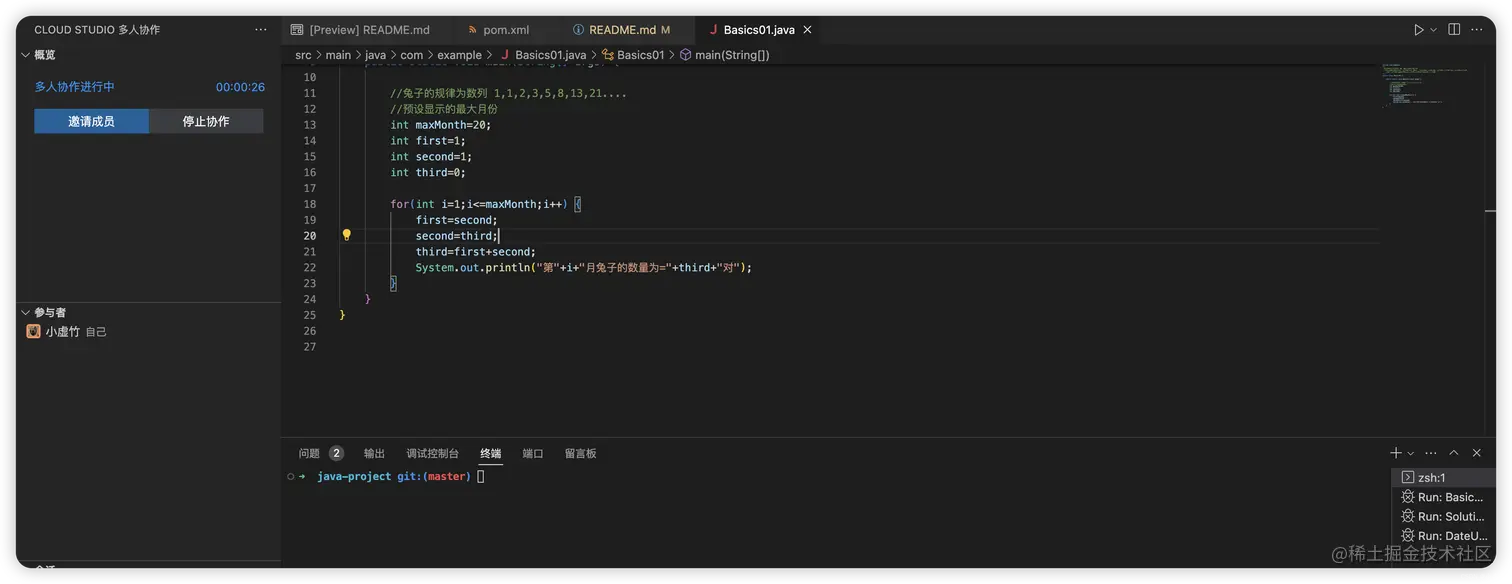Image resolution: width=1512 pixels, height=584 pixels.
Task: Click the System.out.println statement line
Action: 584,268
